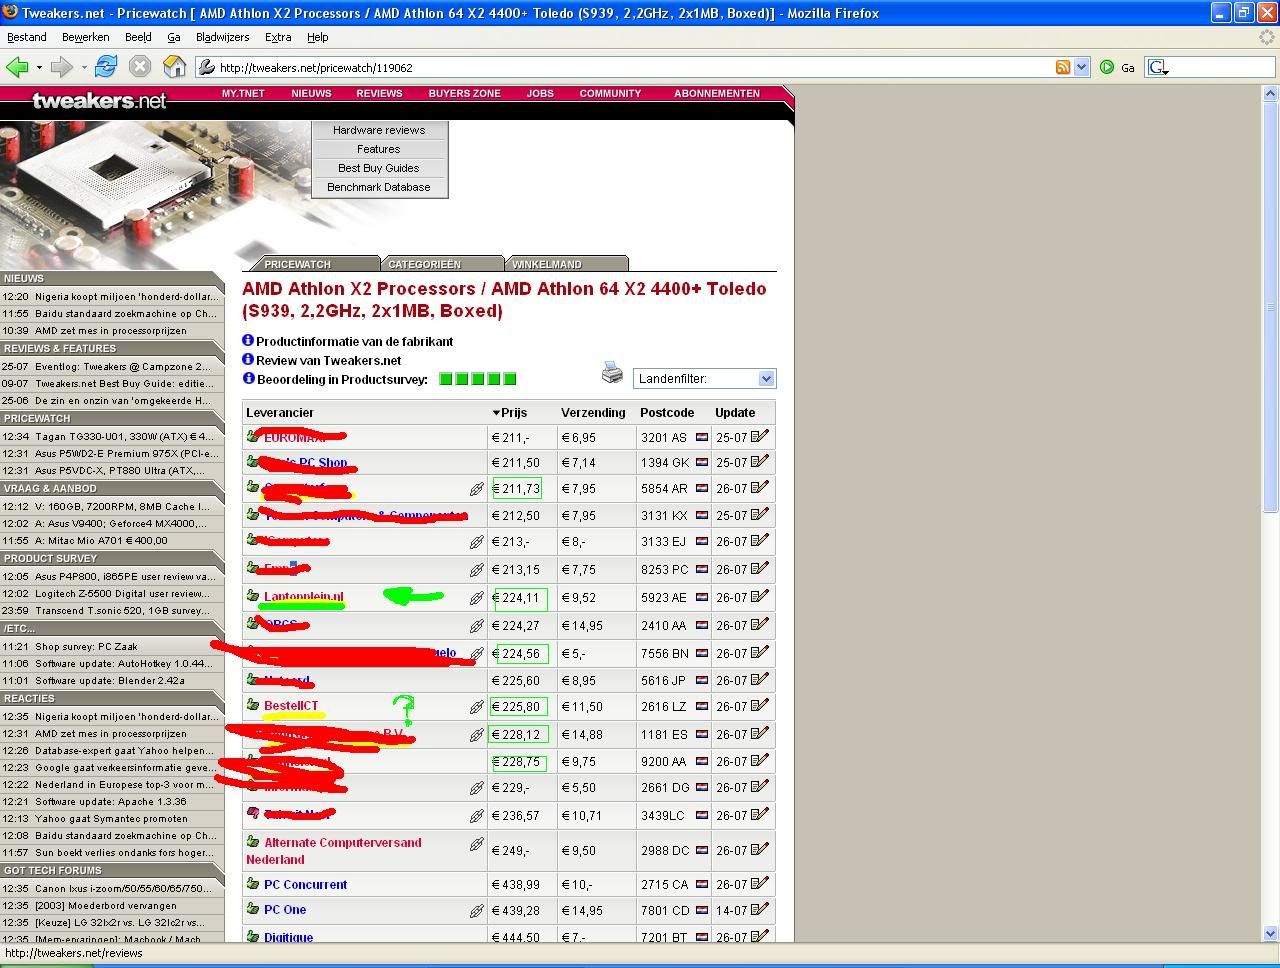Click the info icon beside Review van Tweakers.net
This screenshot has width=1280, height=968.
(x=248, y=359)
